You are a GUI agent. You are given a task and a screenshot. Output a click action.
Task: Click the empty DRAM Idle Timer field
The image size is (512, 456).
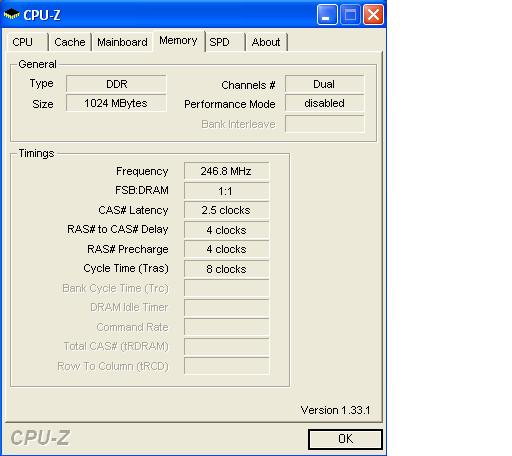coord(226,307)
